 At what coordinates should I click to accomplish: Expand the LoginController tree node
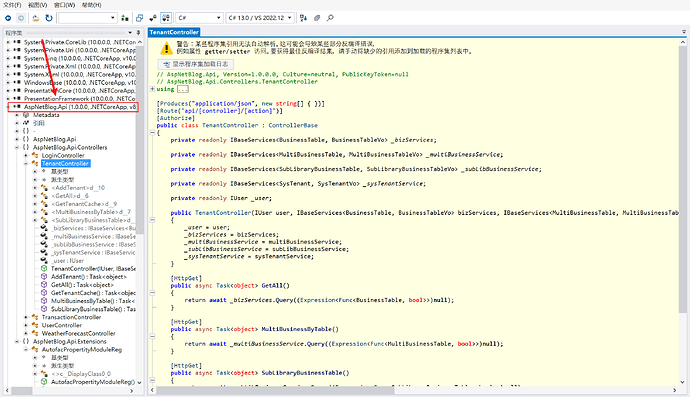coord(26,155)
